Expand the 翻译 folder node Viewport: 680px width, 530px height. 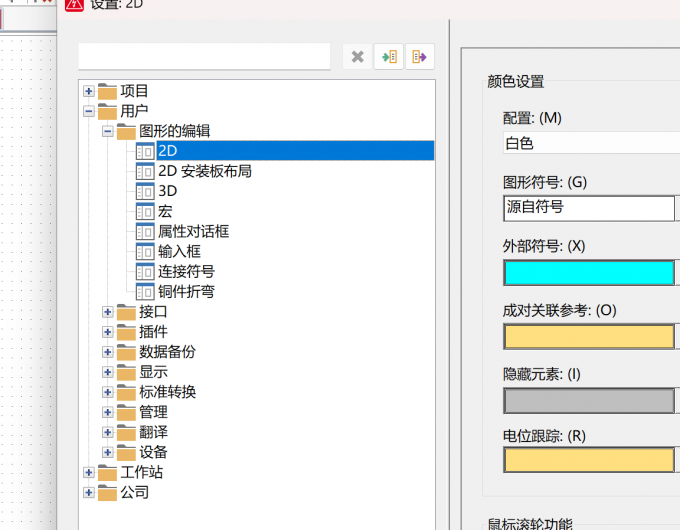pyautogui.click(x=108, y=432)
